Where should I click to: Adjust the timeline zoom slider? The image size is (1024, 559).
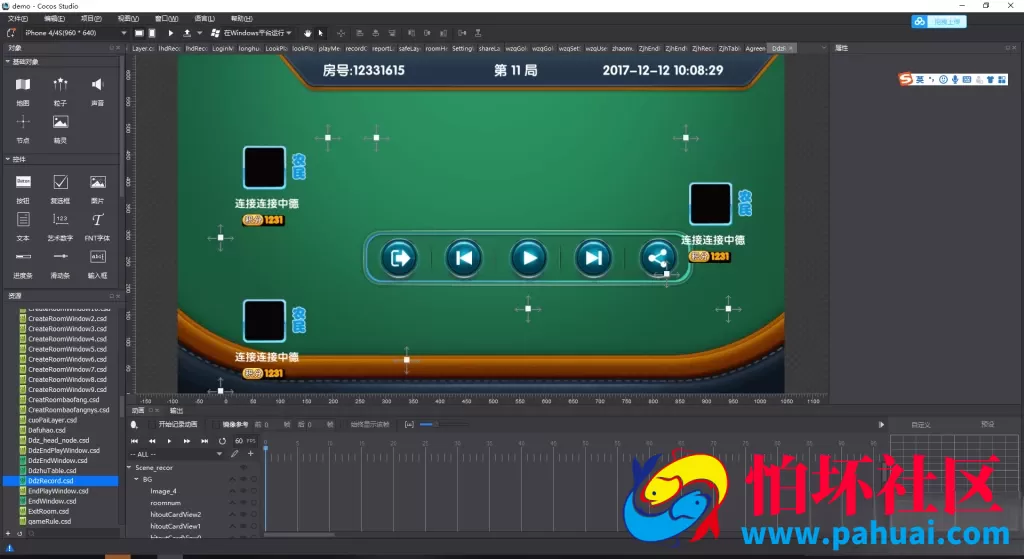tap(444, 424)
